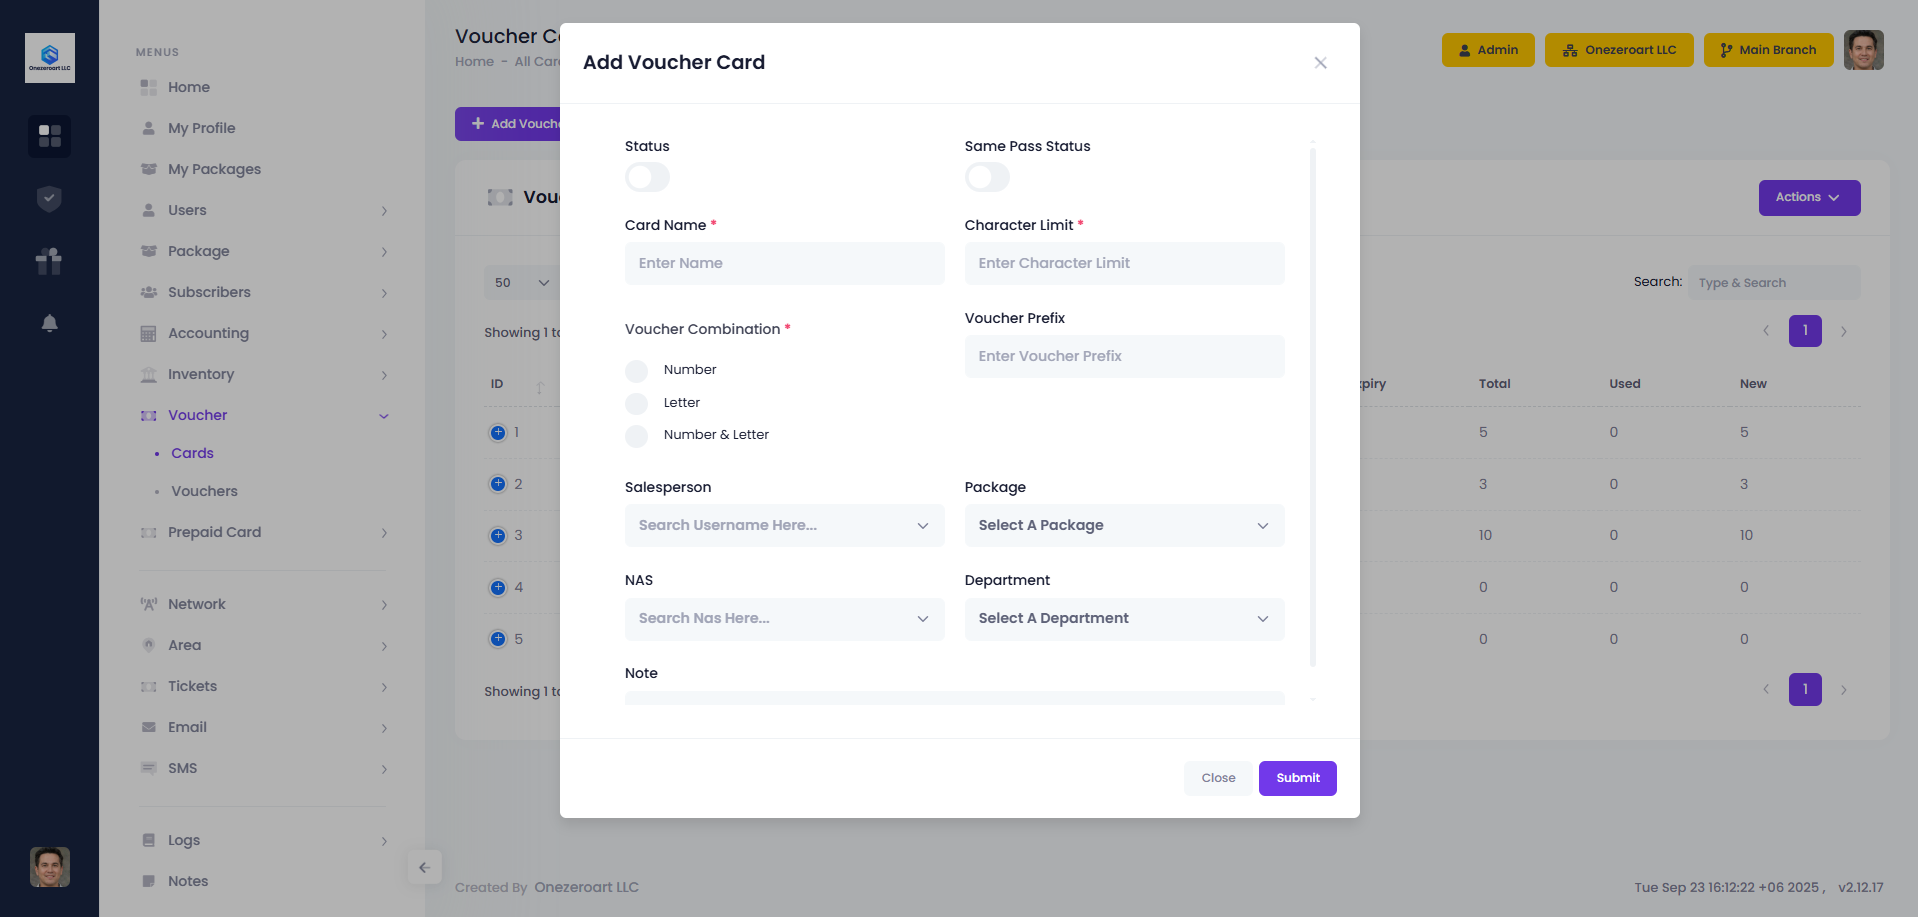Expand the Accounting menu
Viewport: 1918px width, 917px height.
click(208, 333)
